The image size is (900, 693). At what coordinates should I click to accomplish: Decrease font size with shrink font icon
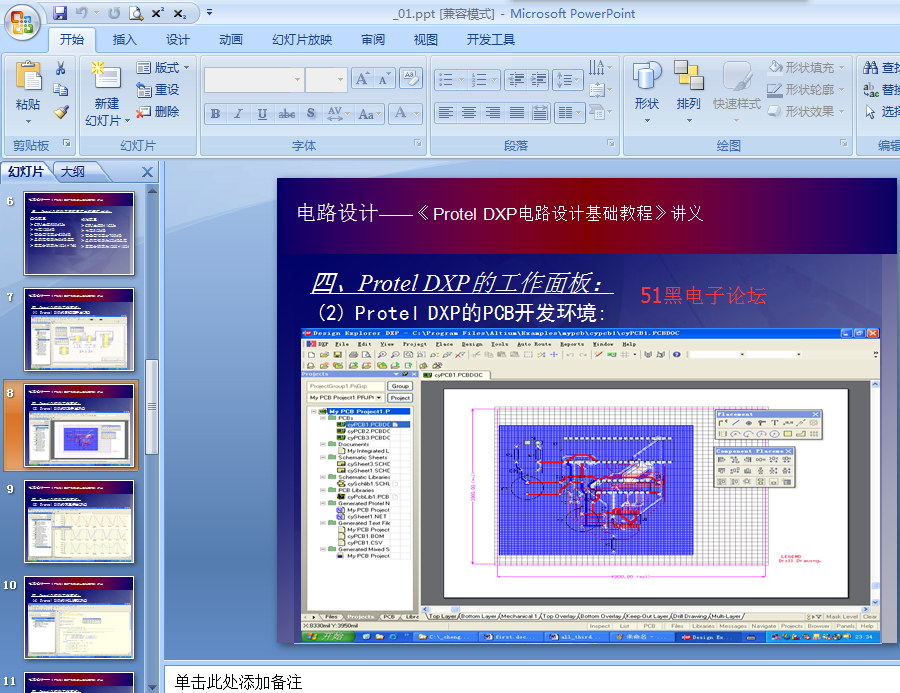coord(384,79)
